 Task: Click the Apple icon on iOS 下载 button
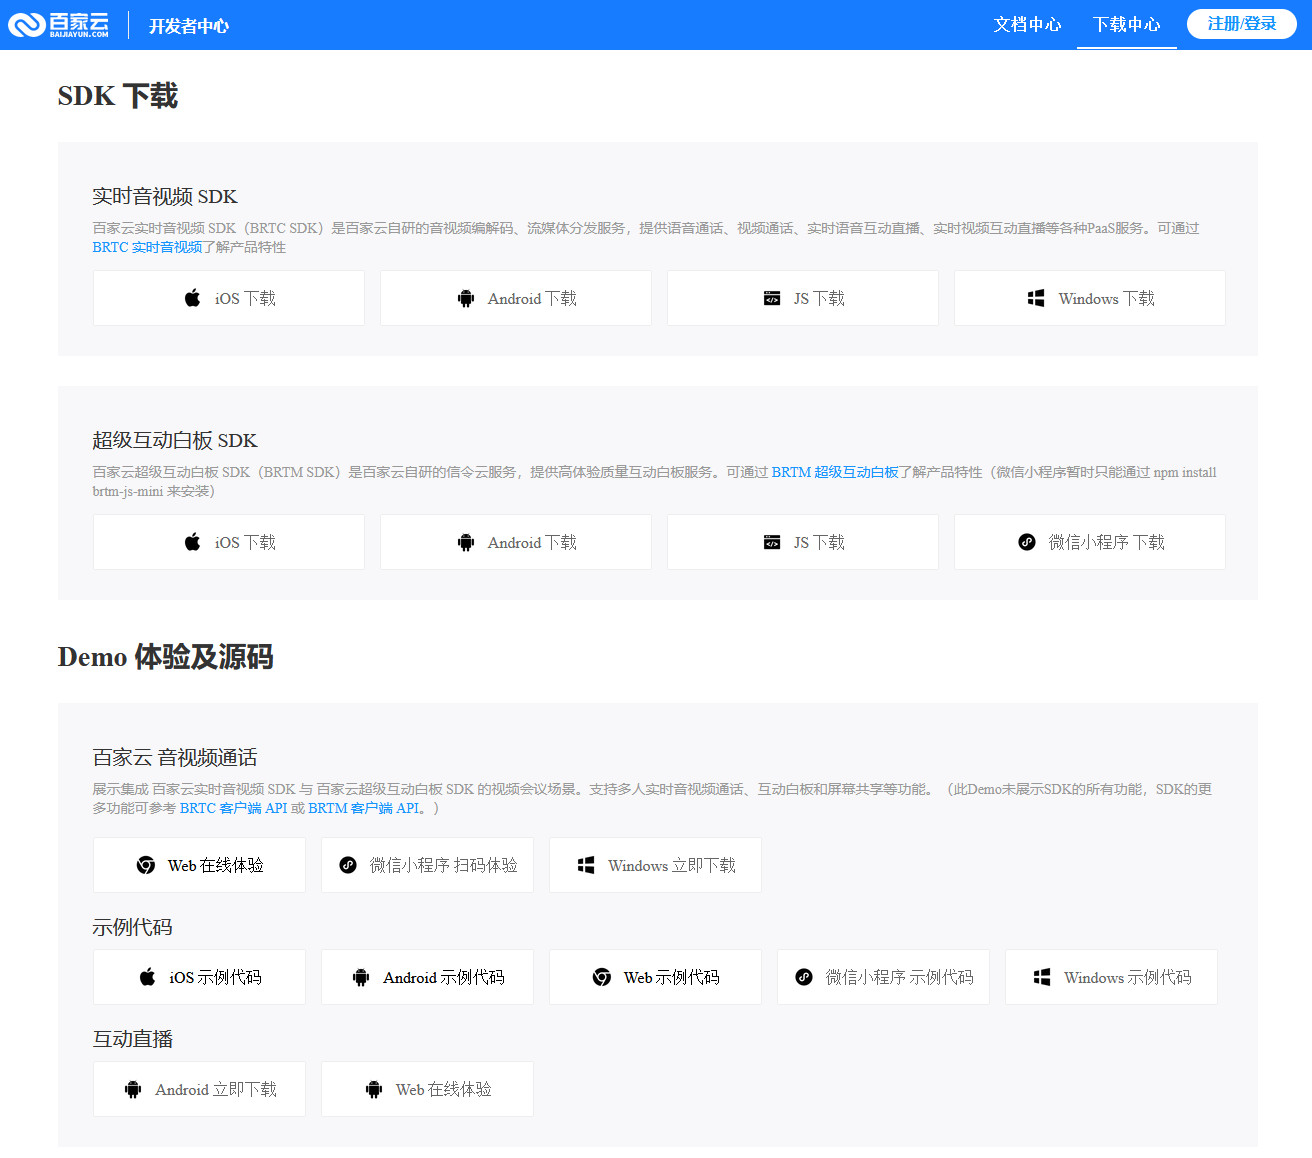[x=191, y=297]
